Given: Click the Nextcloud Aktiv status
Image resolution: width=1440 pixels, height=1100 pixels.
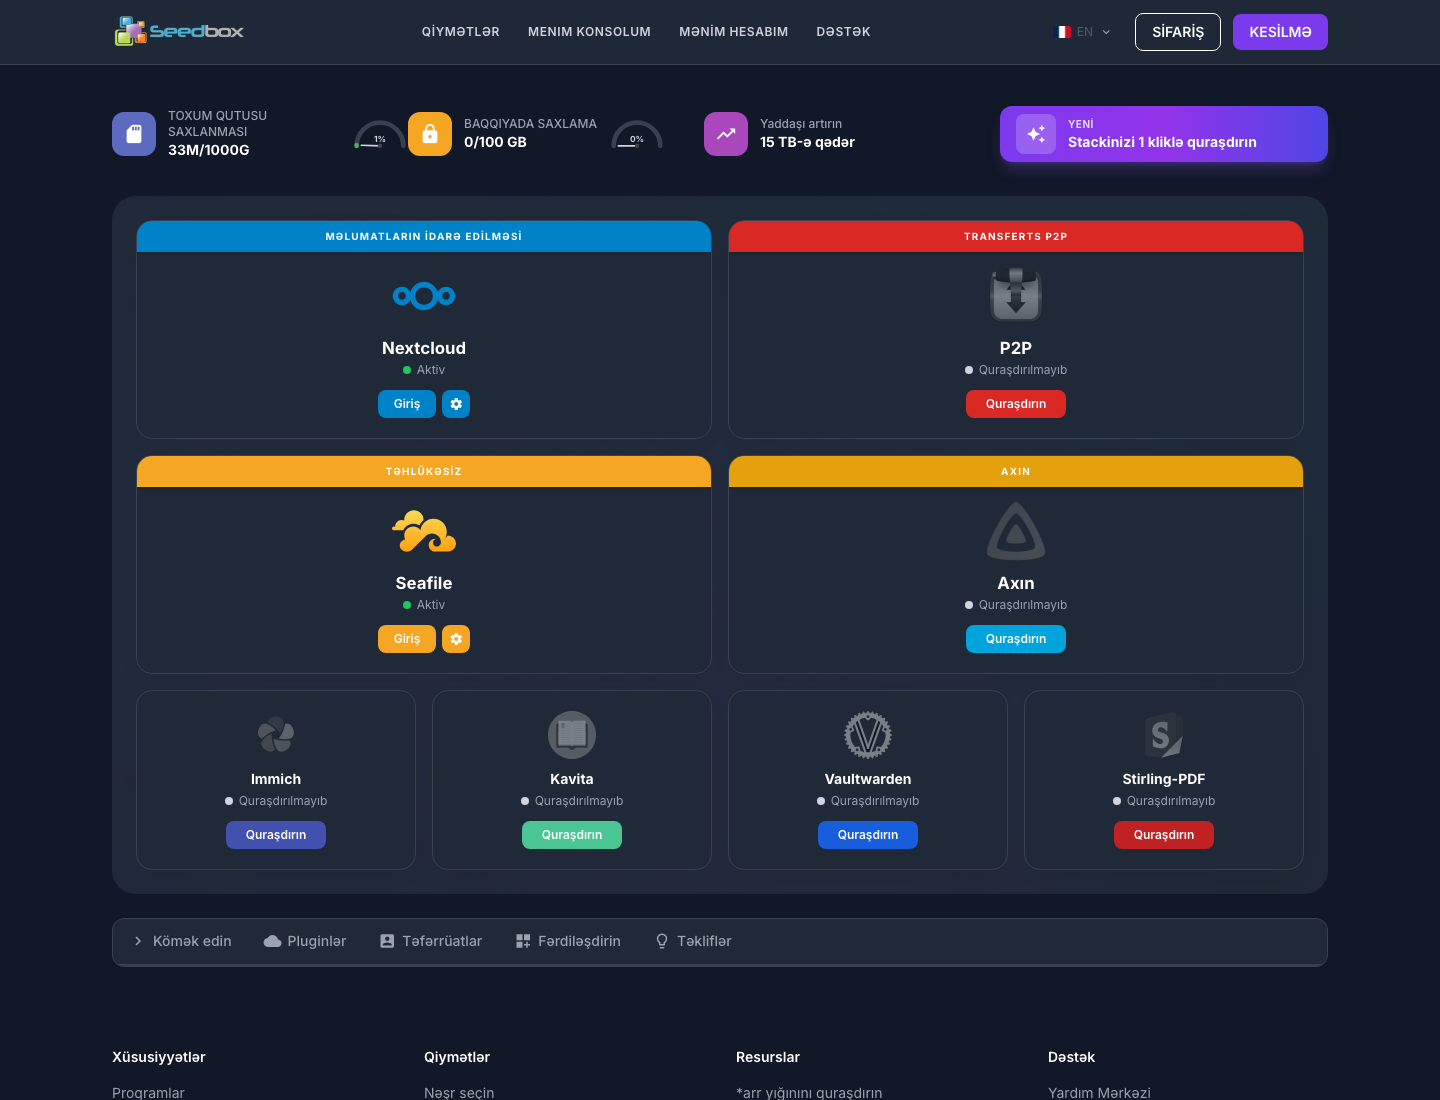Looking at the screenshot, I should pos(424,370).
